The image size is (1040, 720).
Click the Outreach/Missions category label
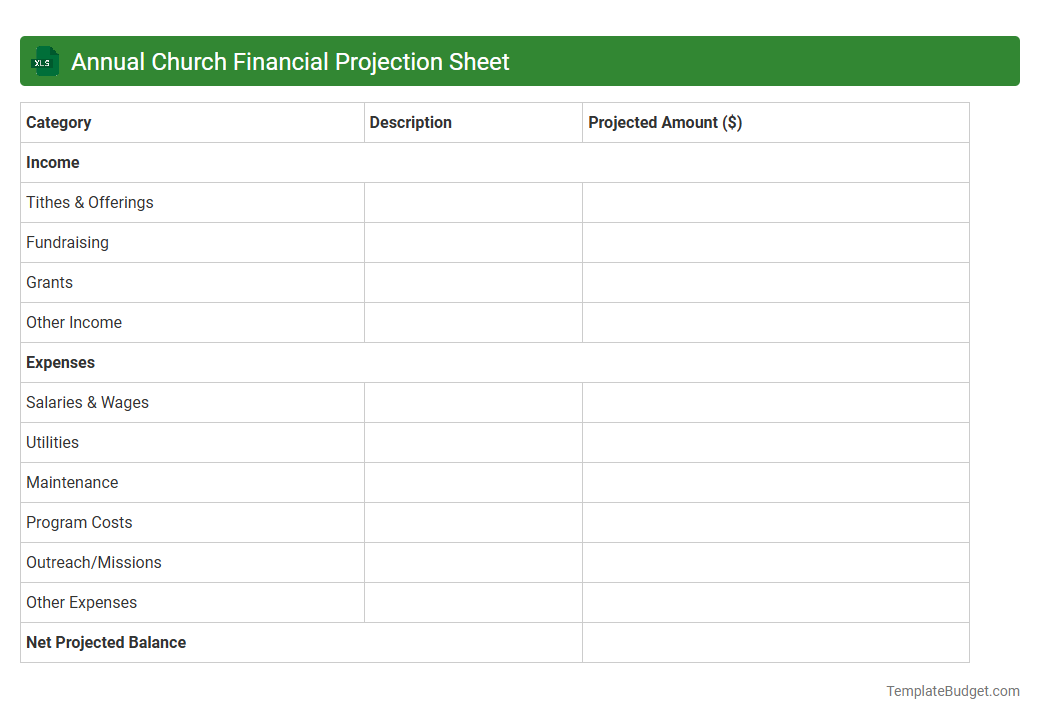pyautogui.click(x=93, y=562)
